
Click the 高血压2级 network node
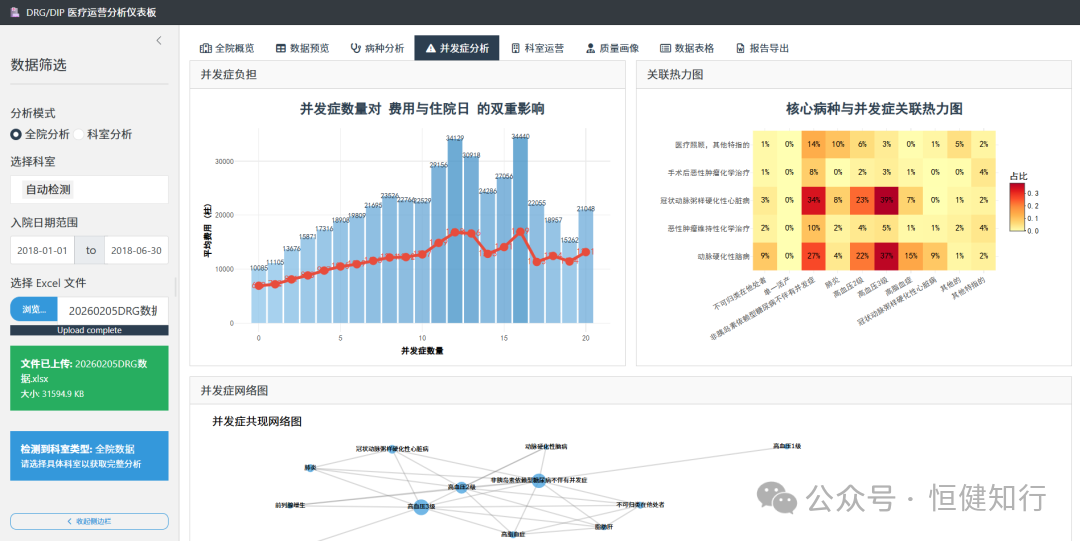[461, 487]
